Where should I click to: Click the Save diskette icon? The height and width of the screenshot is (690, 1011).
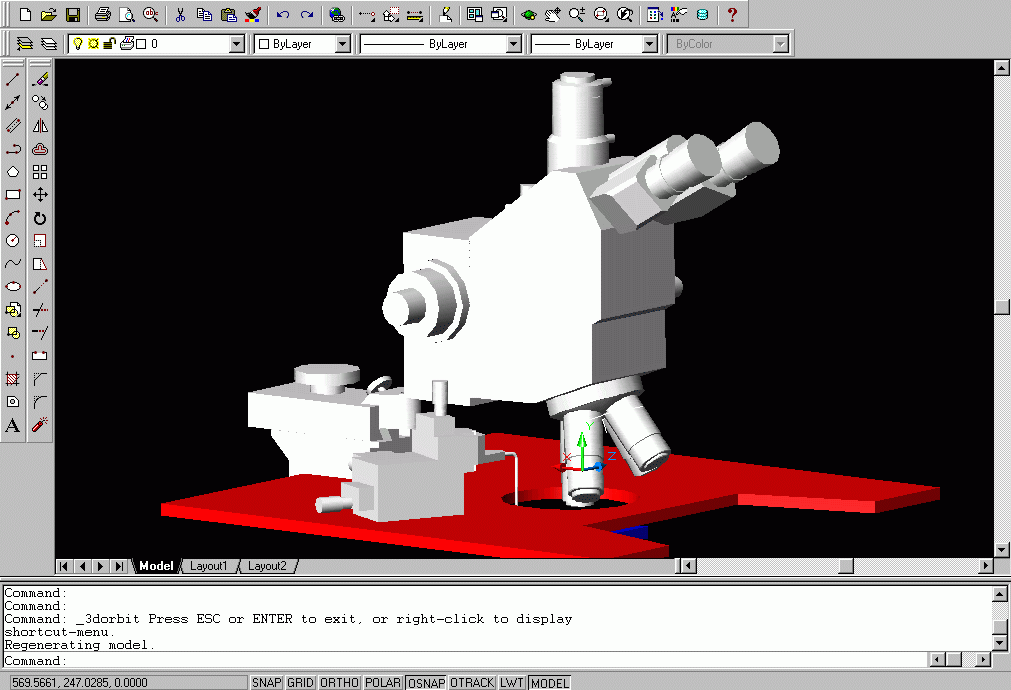pyautogui.click(x=73, y=15)
